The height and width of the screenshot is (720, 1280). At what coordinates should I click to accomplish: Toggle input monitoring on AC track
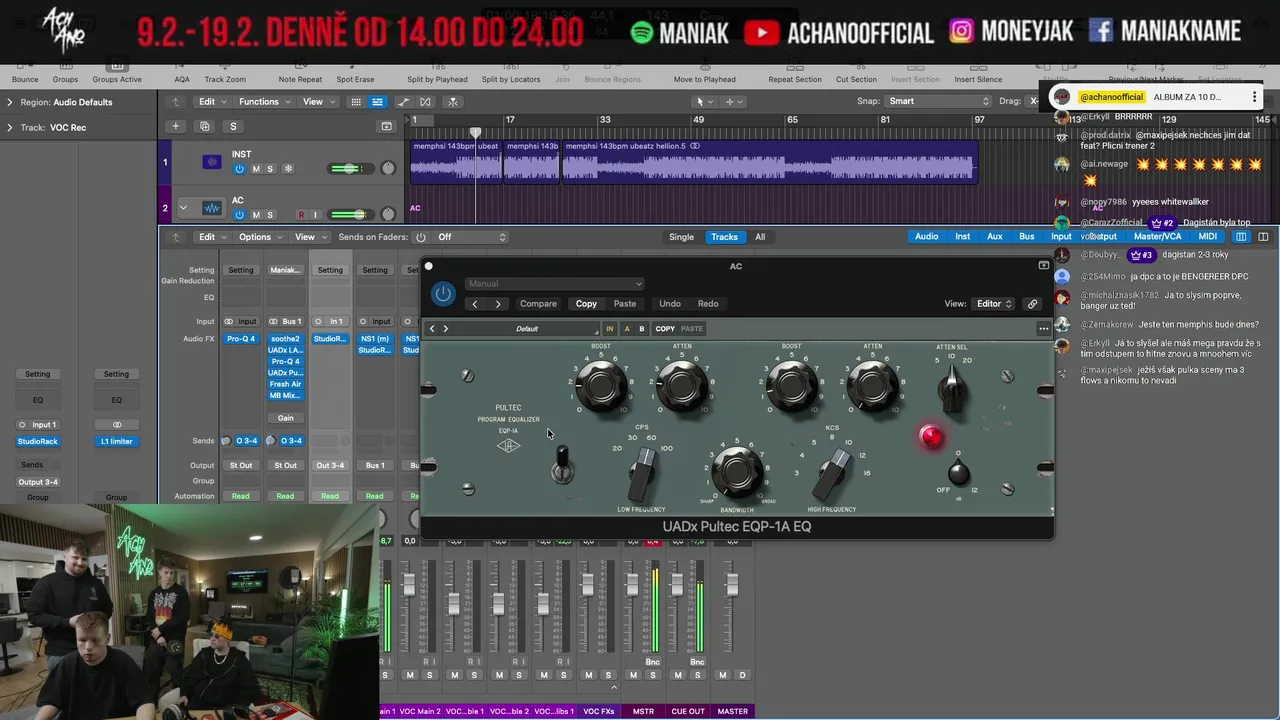(315, 215)
